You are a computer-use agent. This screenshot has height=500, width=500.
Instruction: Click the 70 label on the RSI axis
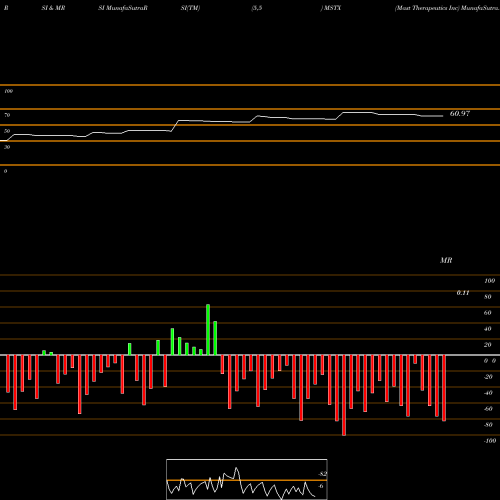coord(7,115)
